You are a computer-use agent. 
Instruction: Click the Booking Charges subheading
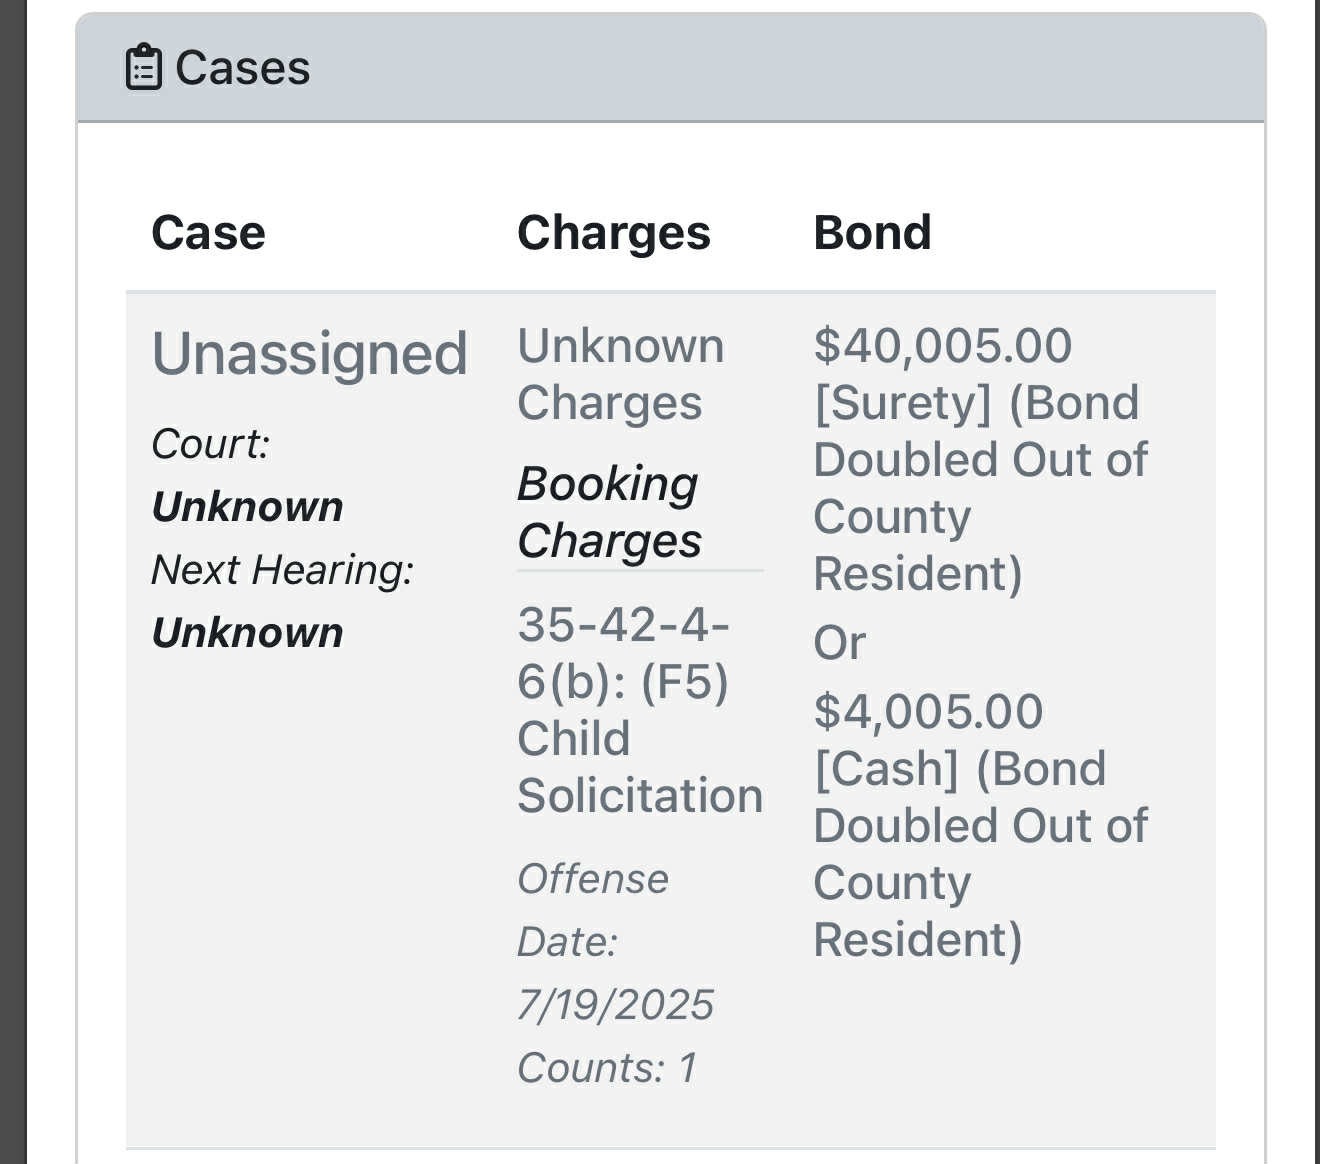click(x=609, y=513)
